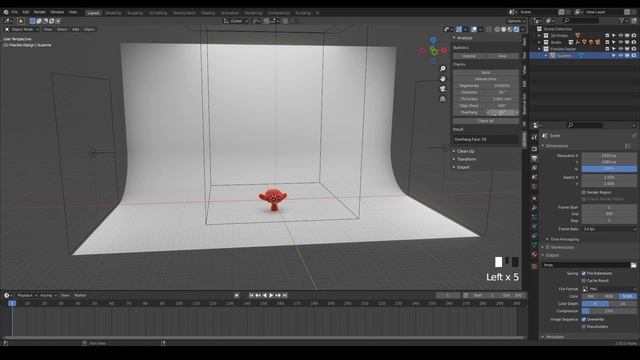Viewport: 640px width, 360px height.
Task: Switch perspective/orthographic grid gizmo icon
Action: [x=443, y=99]
